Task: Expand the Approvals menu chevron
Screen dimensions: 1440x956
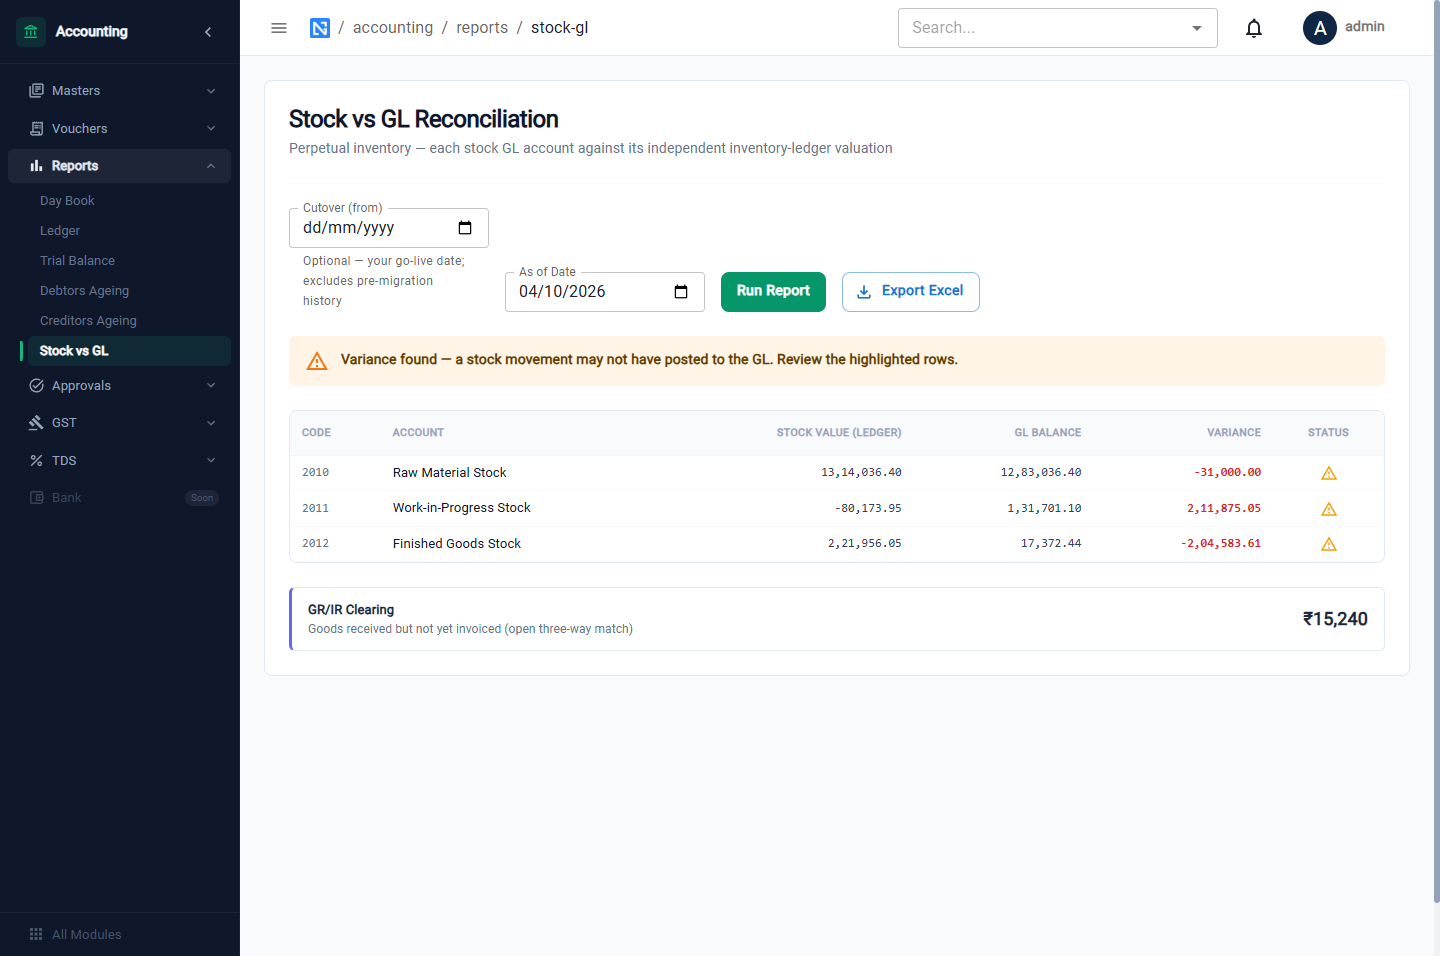Action: pyautogui.click(x=211, y=386)
